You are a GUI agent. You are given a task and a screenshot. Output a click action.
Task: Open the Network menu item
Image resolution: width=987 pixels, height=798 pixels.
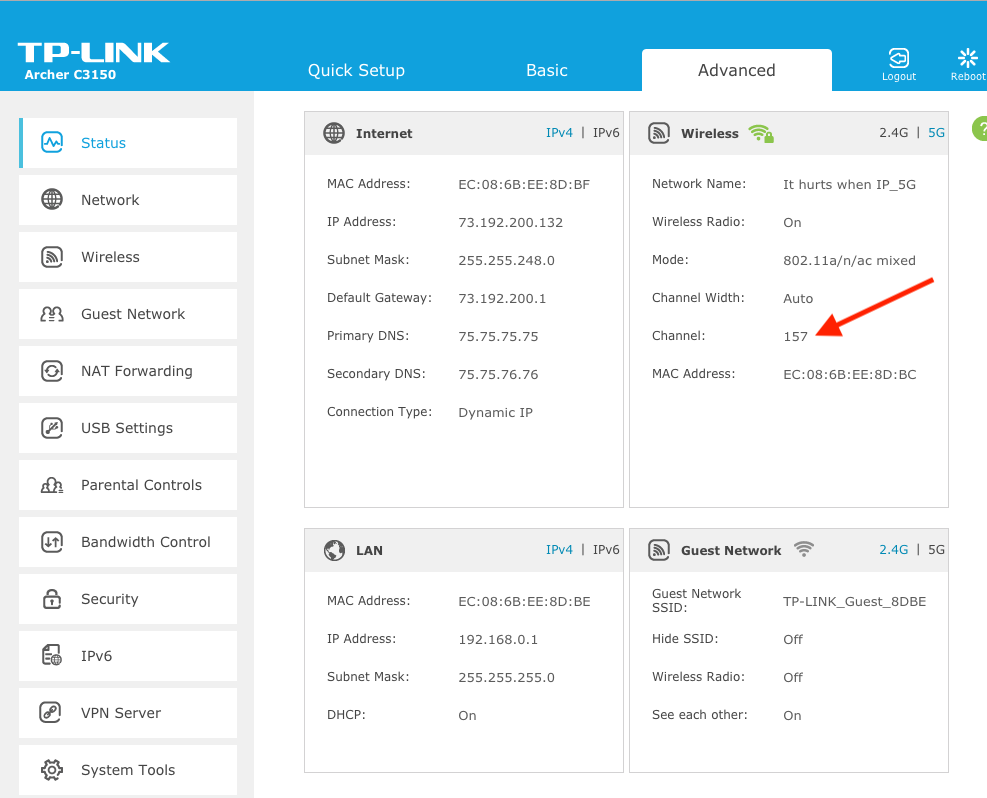(x=128, y=200)
